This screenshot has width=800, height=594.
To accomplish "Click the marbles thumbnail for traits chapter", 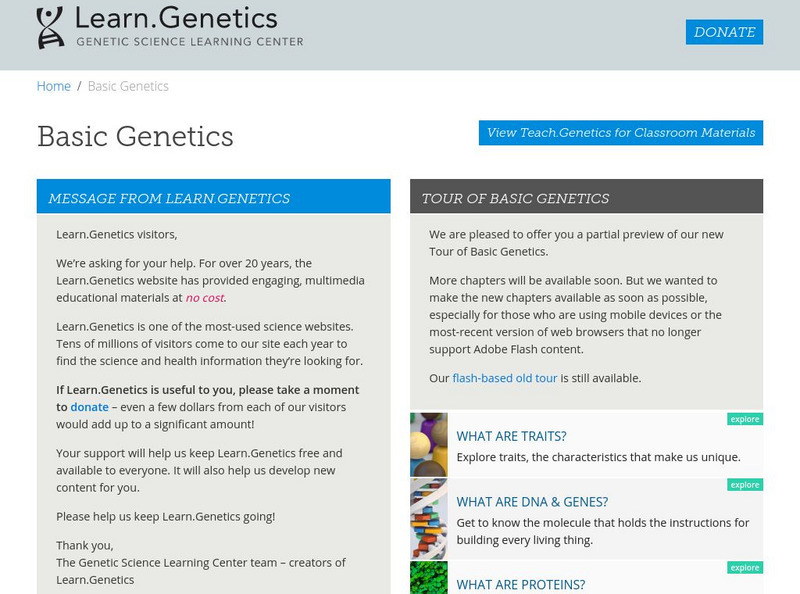I will coord(427,441).
